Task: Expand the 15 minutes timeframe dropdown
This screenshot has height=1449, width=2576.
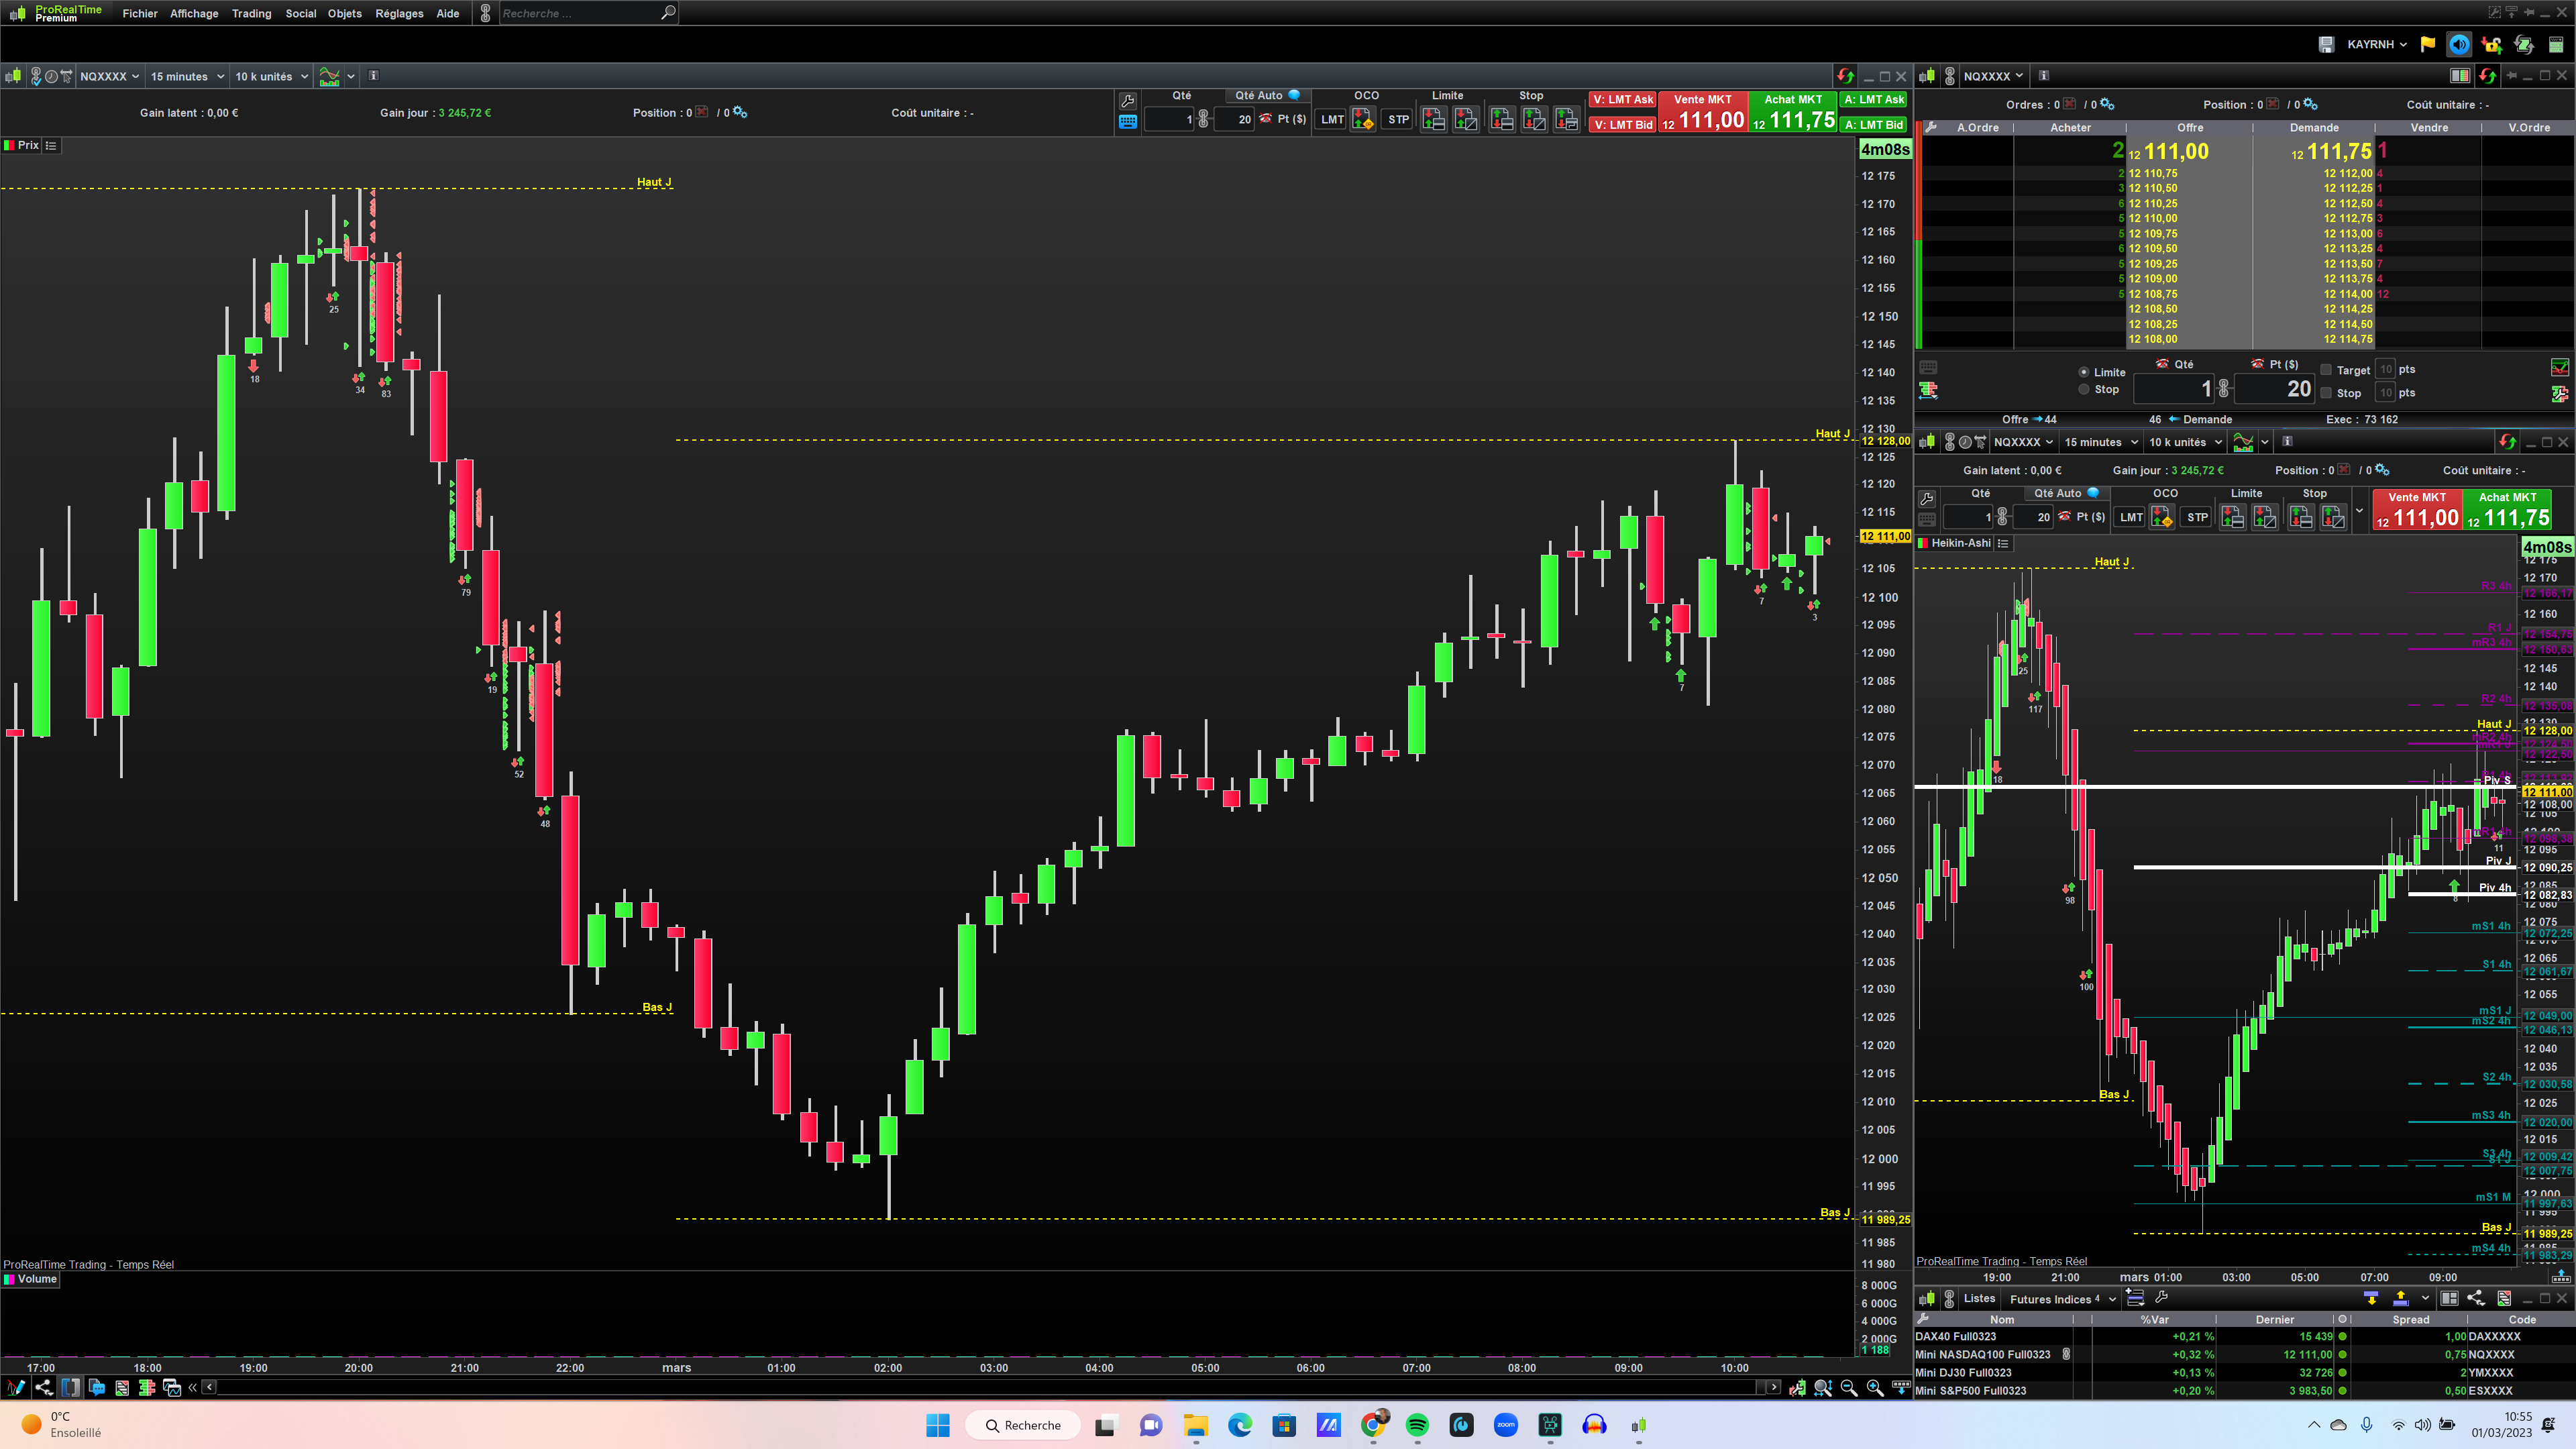Action: pos(187,76)
